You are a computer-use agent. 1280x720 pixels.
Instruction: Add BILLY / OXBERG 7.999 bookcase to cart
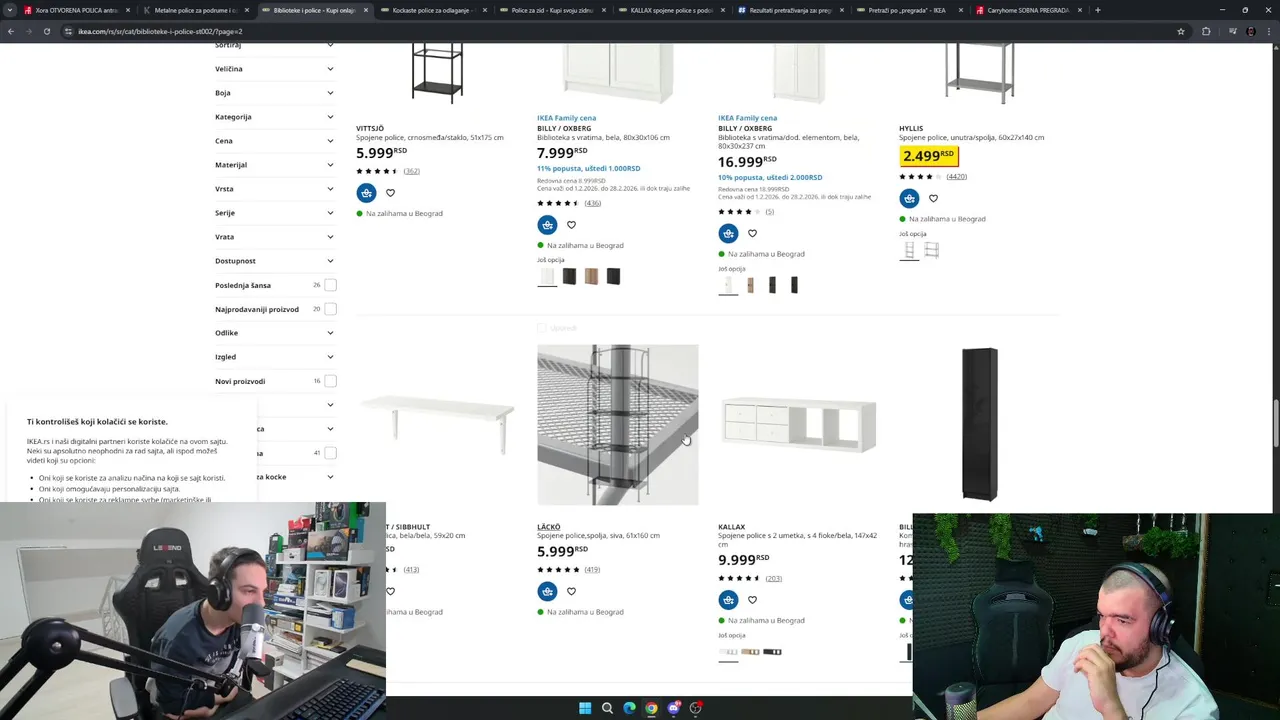[x=547, y=225]
